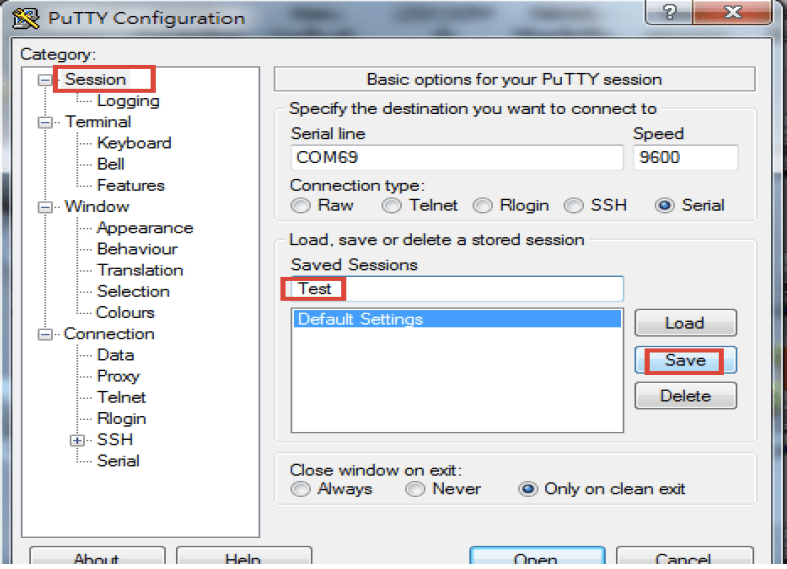This screenshot has height=569, width=787.
Task: Open the Appearance category
Action: (145, 228)
